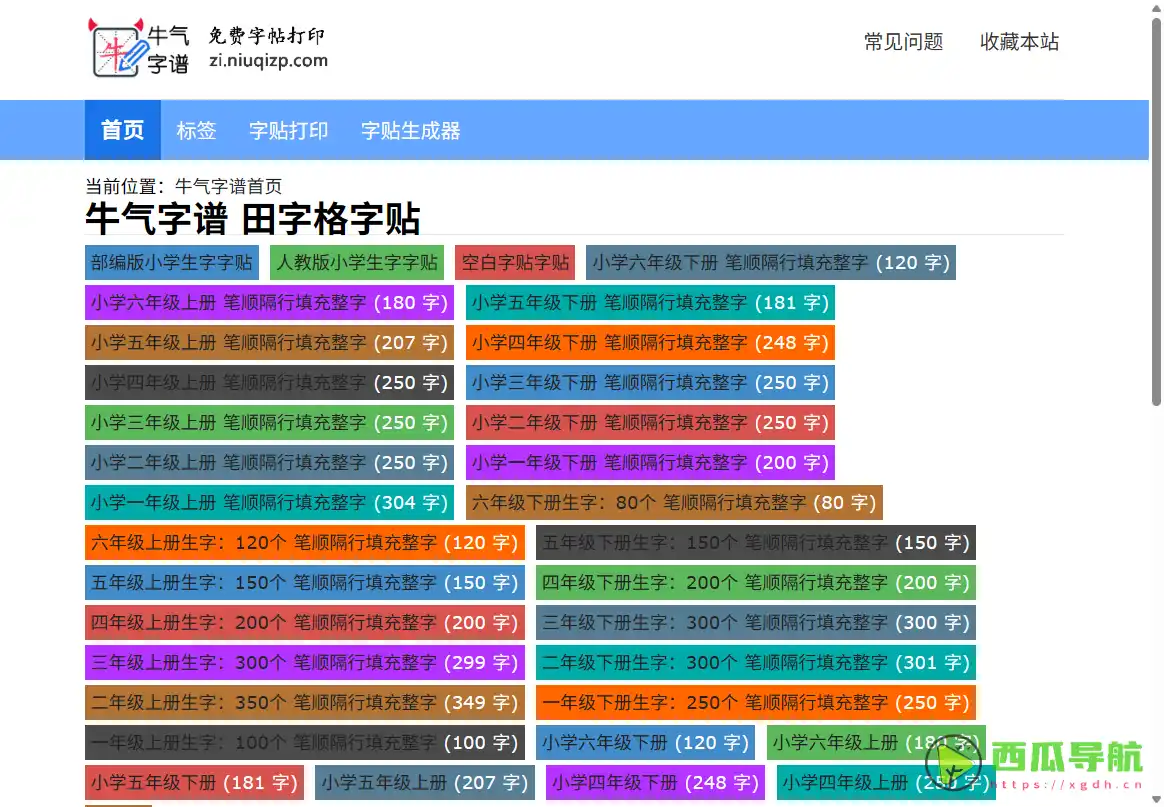Image resolution: width=1164 pixels, height=807 pixels.
Task: Click 收藏本站 to bookmark the site
Action: [1020, 42]
